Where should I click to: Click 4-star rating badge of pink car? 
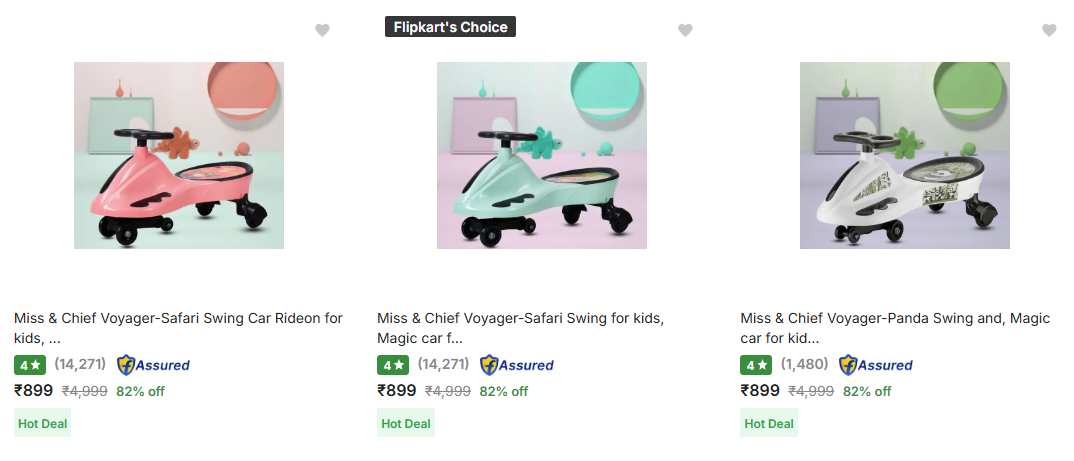click(x=30, y=365)
